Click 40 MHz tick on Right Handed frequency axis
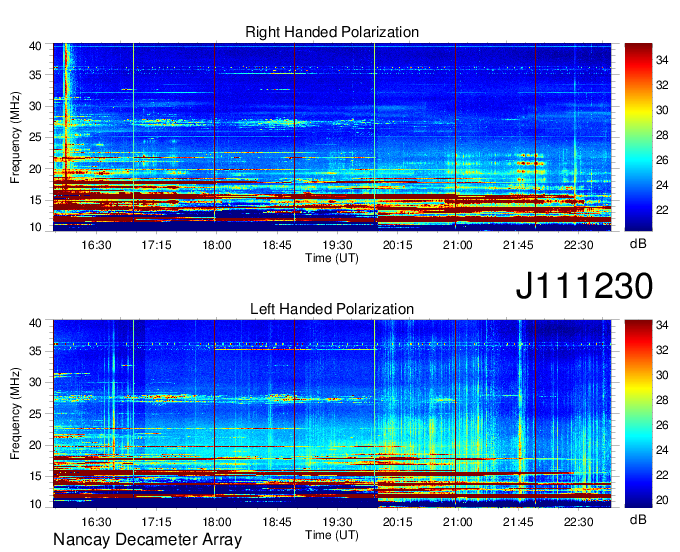Viewport: 680px width, 552px height. tap(36, 46)
